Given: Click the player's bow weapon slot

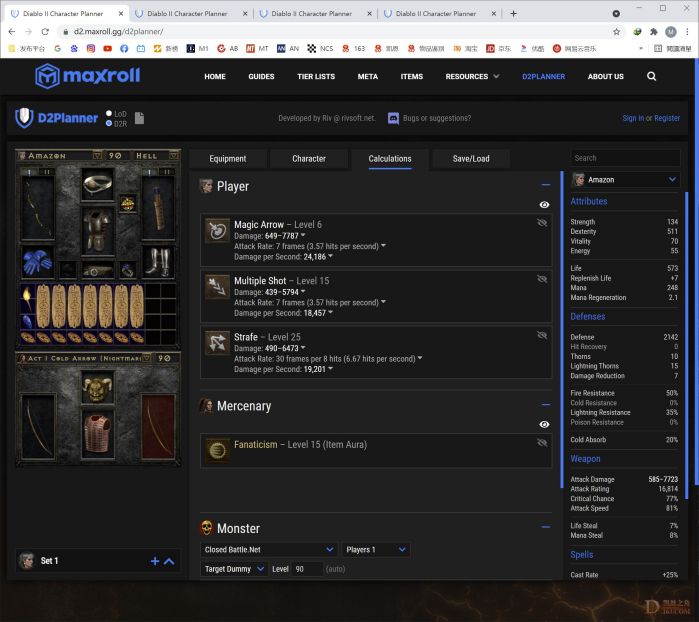Looking at the screenshot, I should coord(37,208).
